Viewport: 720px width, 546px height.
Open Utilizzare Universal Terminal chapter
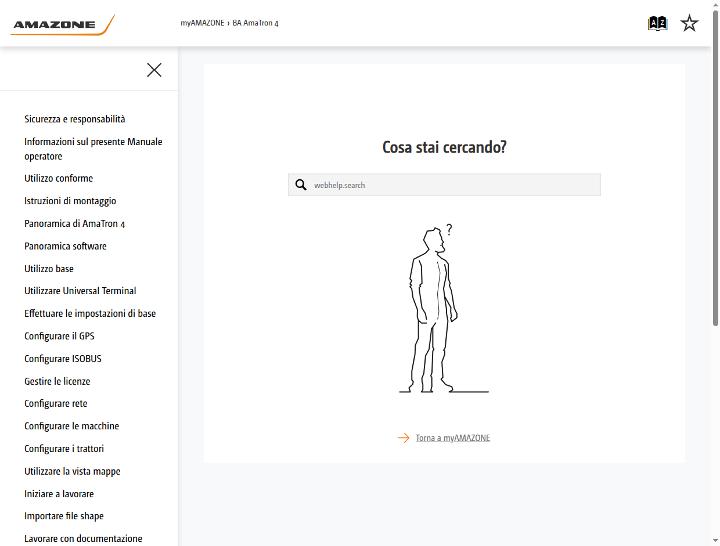pos(80,291)
